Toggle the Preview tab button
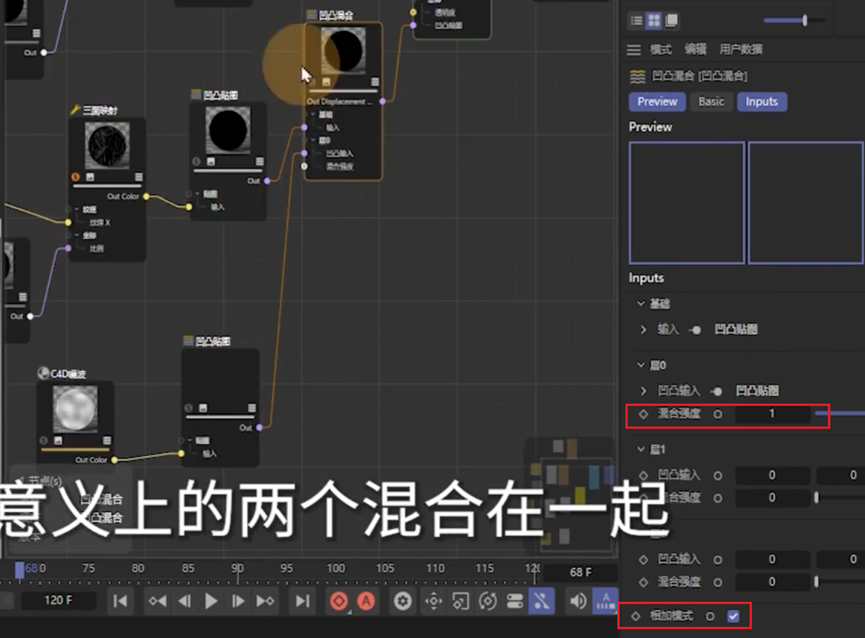Viewport: 865px width, 638px height. click(x=657, y=102)
